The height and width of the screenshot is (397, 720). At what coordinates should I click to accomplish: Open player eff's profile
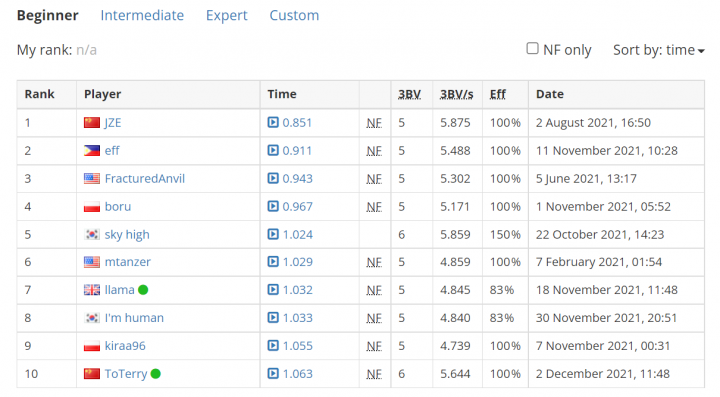[112, 151]
